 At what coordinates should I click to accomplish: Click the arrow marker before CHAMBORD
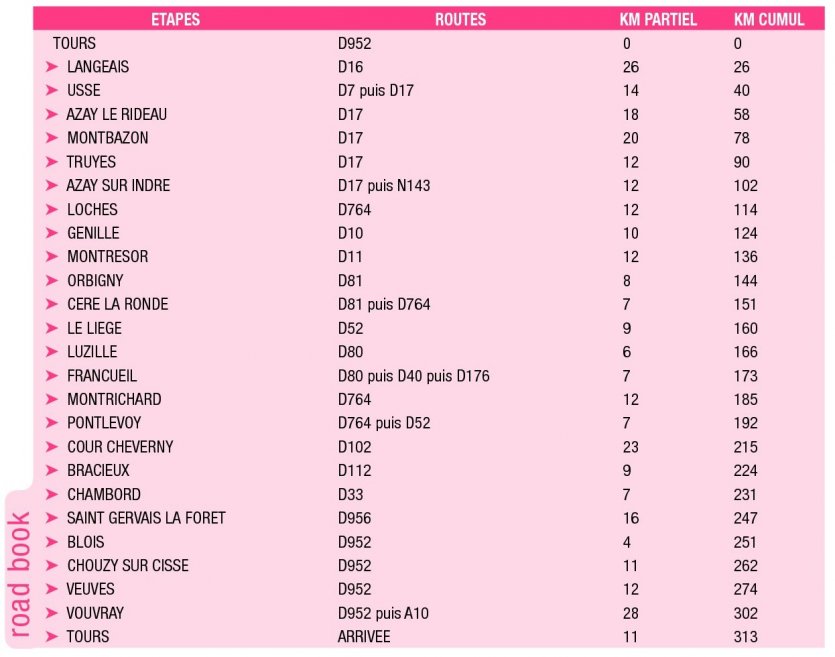pyautogui.click(x=52, y=494)
